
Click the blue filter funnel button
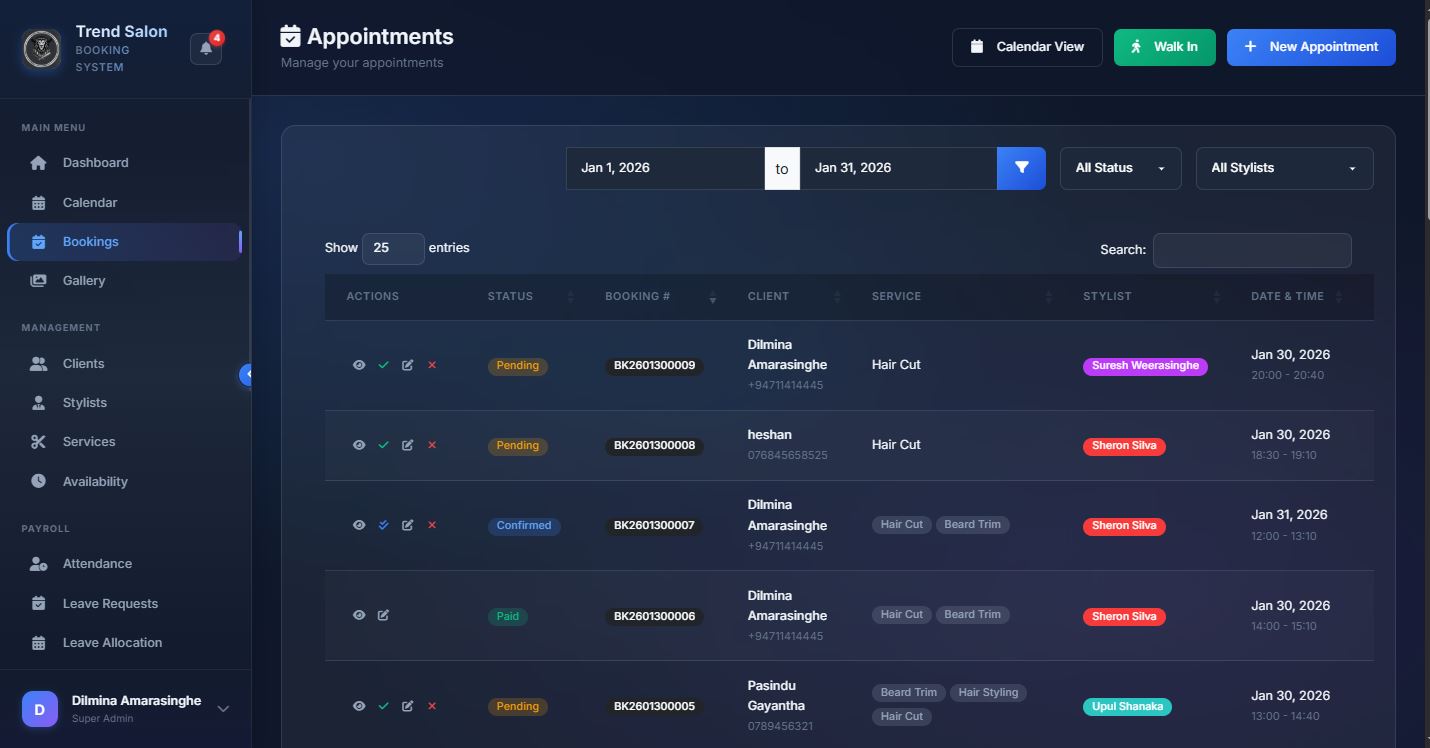[1021, 168]
